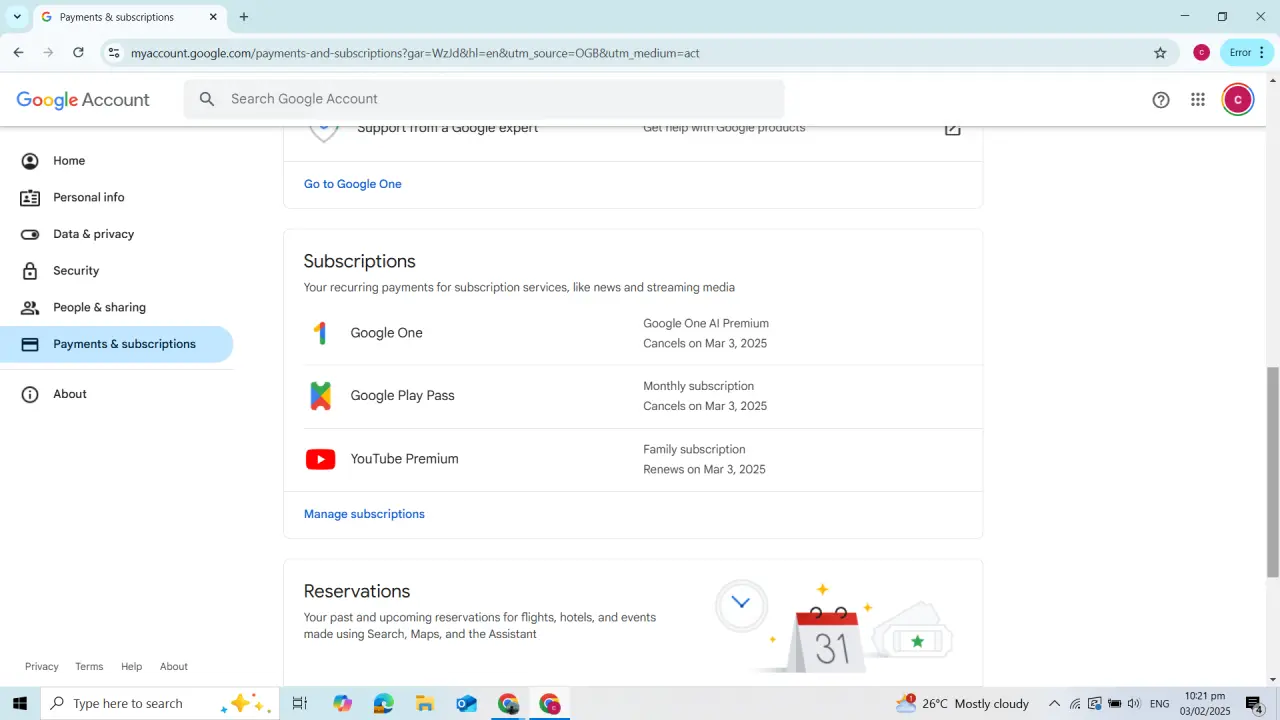Viewport: 1280px width, 720px height.
Task: Open the Google Account profile avatar
Action: tap(1238, 99)
